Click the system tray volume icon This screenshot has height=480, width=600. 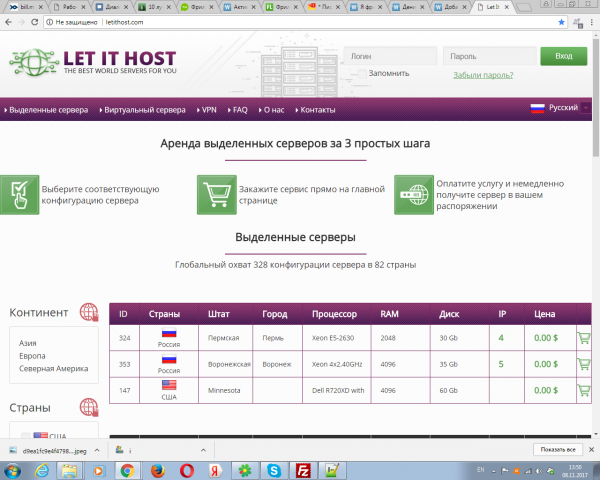pyautogui.click(x=539, y=471)
